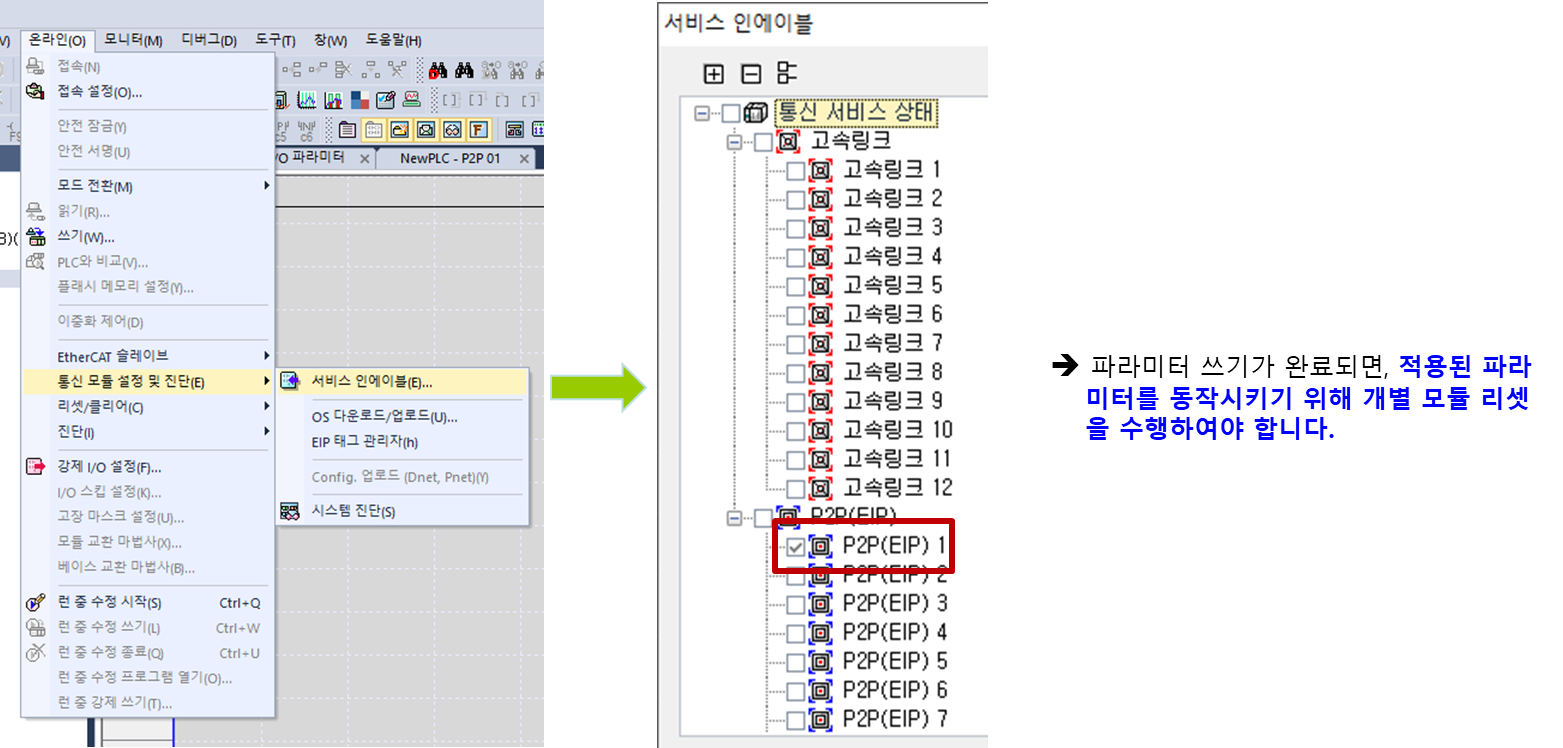Open the 디버그(D) menu
The height and width of the screenshot is (748, 1563).
[209, 40]
